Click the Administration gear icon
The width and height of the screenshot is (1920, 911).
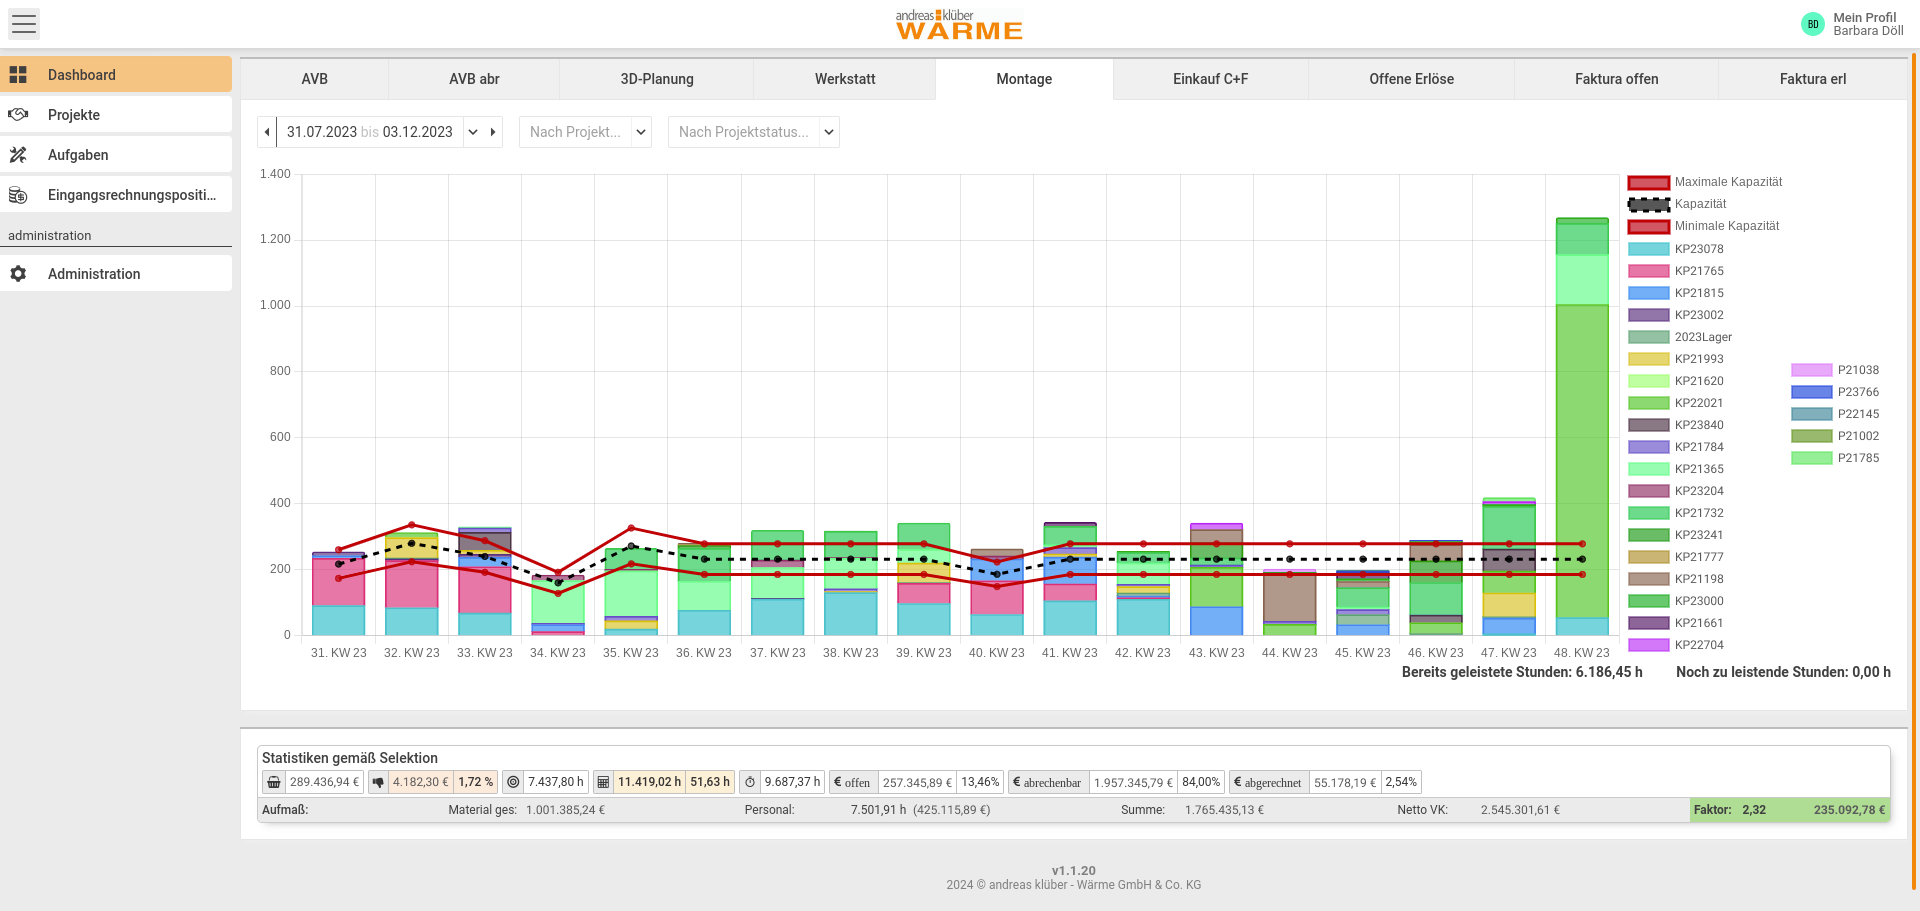pyautogui.click(x=18, y=274)
